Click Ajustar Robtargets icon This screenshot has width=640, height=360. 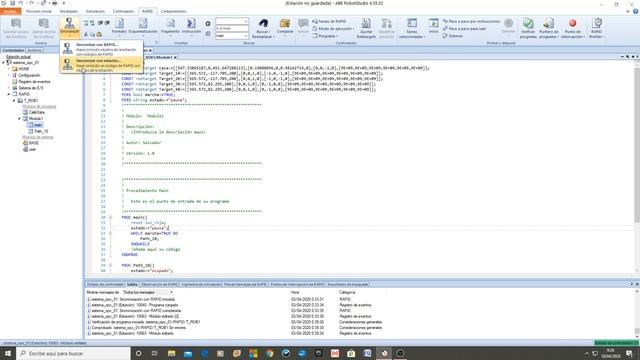pos(366,28)
